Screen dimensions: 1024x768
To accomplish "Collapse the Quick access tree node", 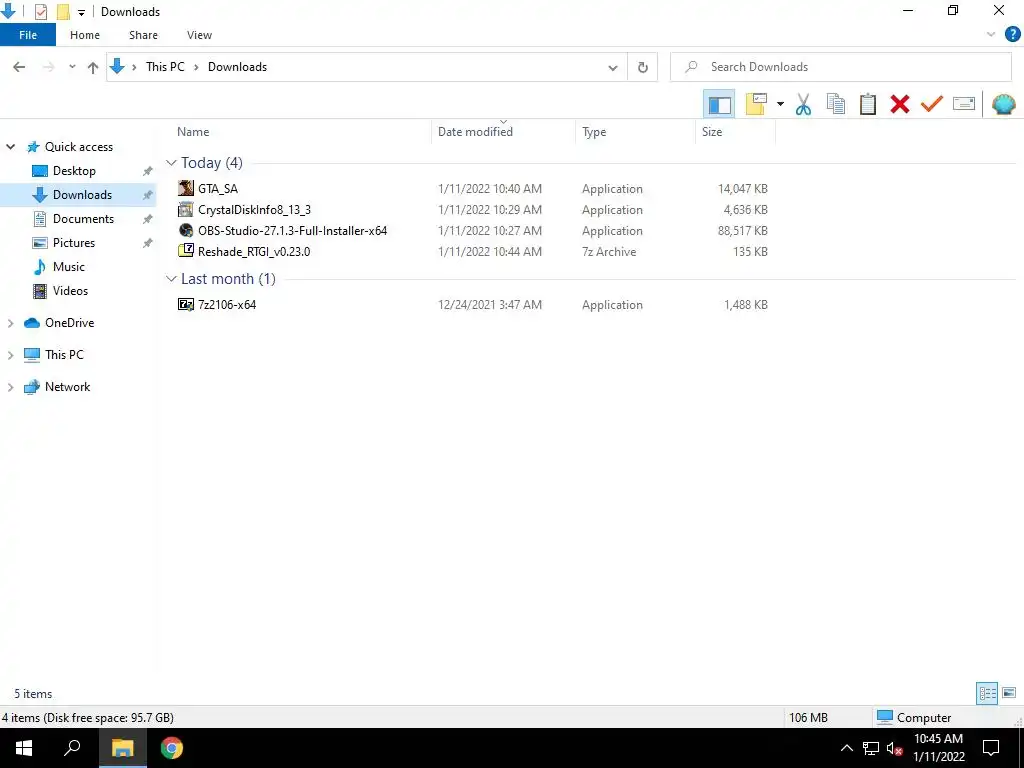I will [x=10, y=147].
